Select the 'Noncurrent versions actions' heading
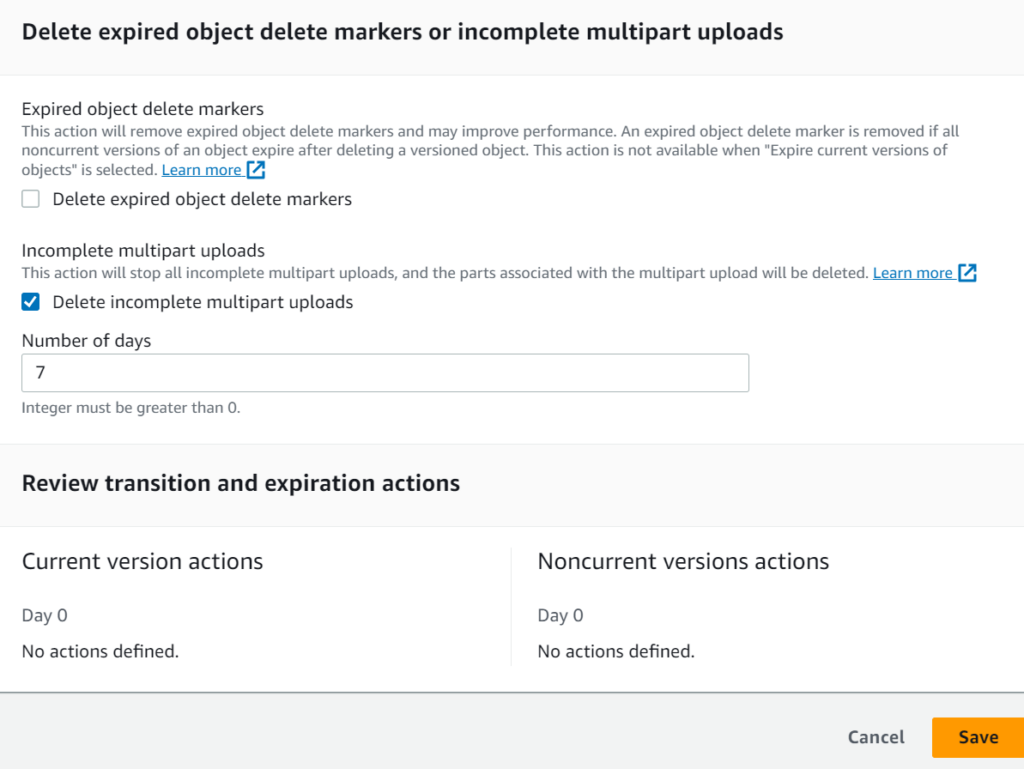1024x769 pixels. point(683,562)
